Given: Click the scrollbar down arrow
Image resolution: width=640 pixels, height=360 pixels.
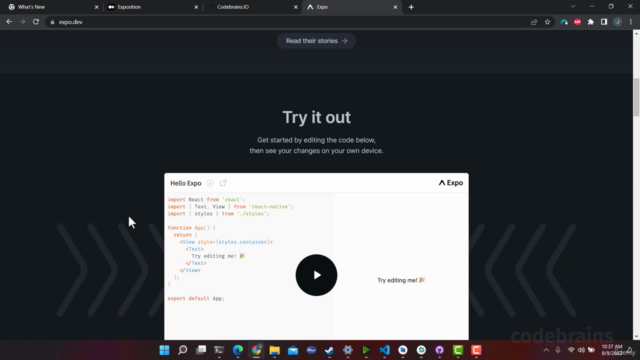Looking at the screenshot, I should pyautogui.click(x=636, y=336).
